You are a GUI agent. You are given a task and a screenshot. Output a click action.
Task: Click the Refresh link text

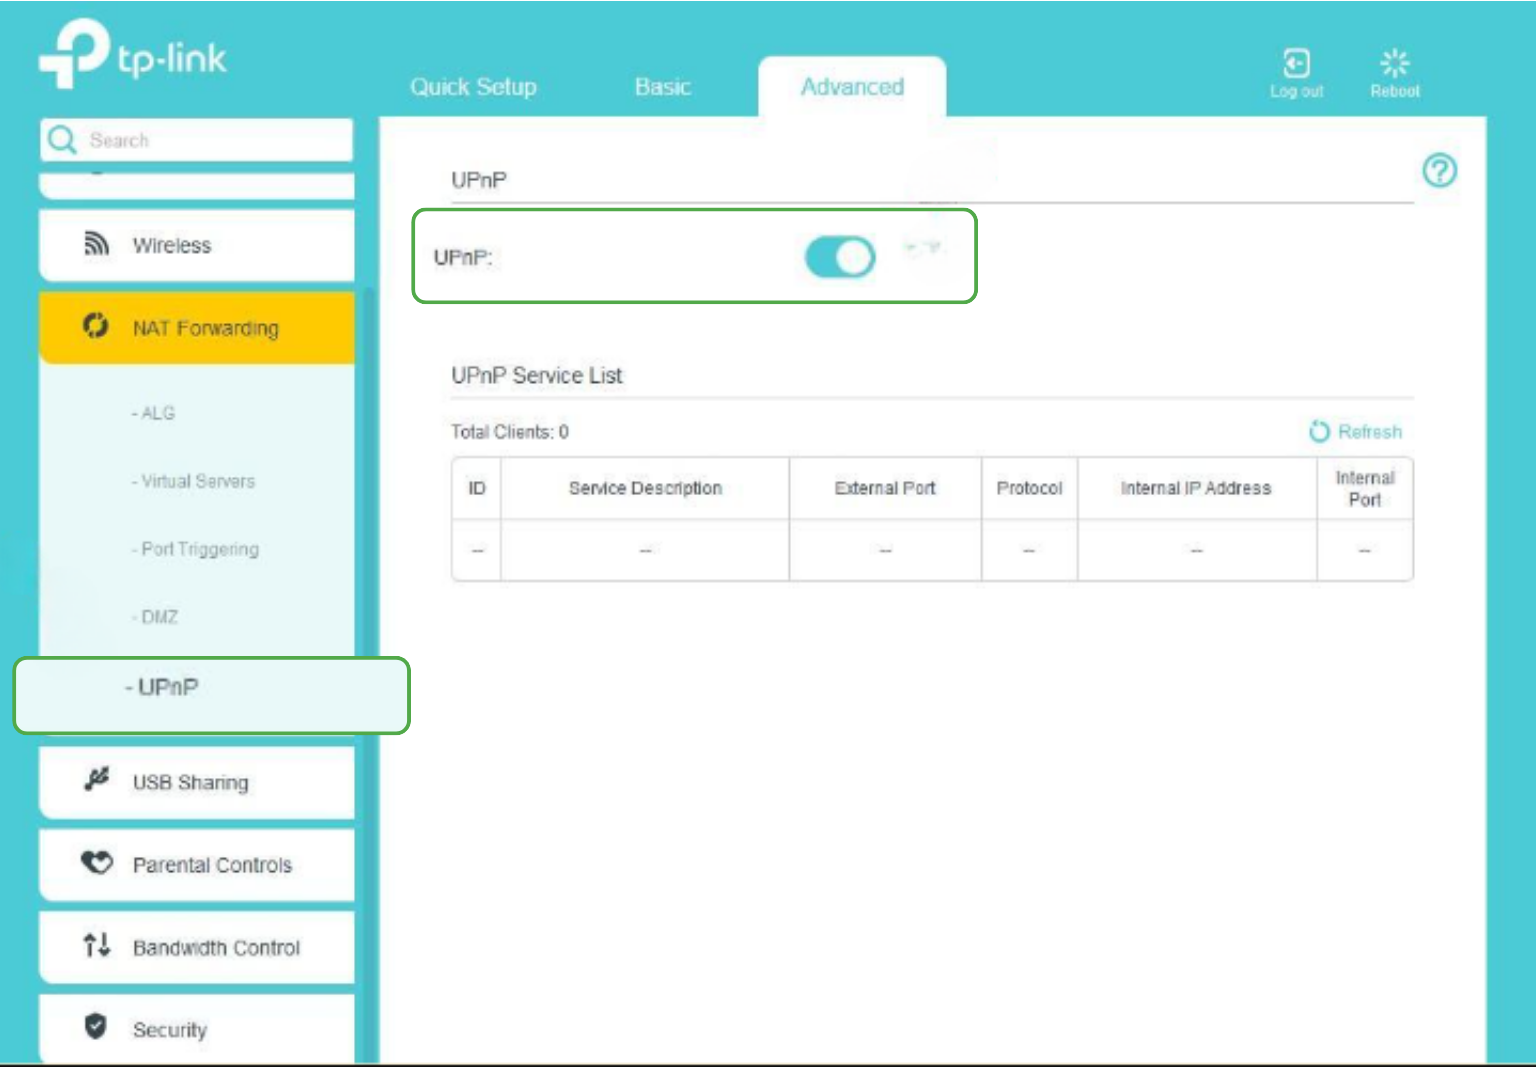coord(1370,432)
